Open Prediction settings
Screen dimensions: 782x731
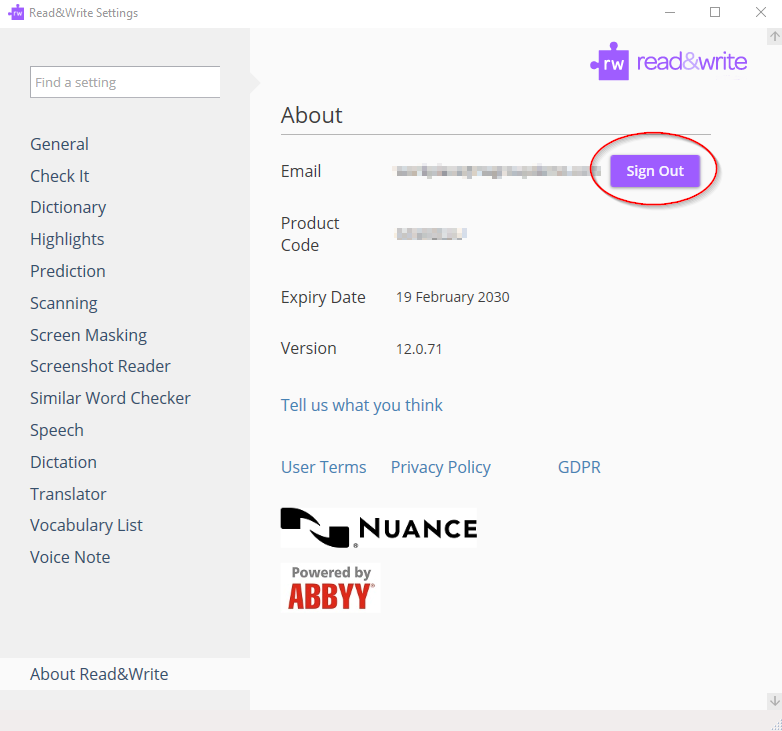(x=68, y=271)
